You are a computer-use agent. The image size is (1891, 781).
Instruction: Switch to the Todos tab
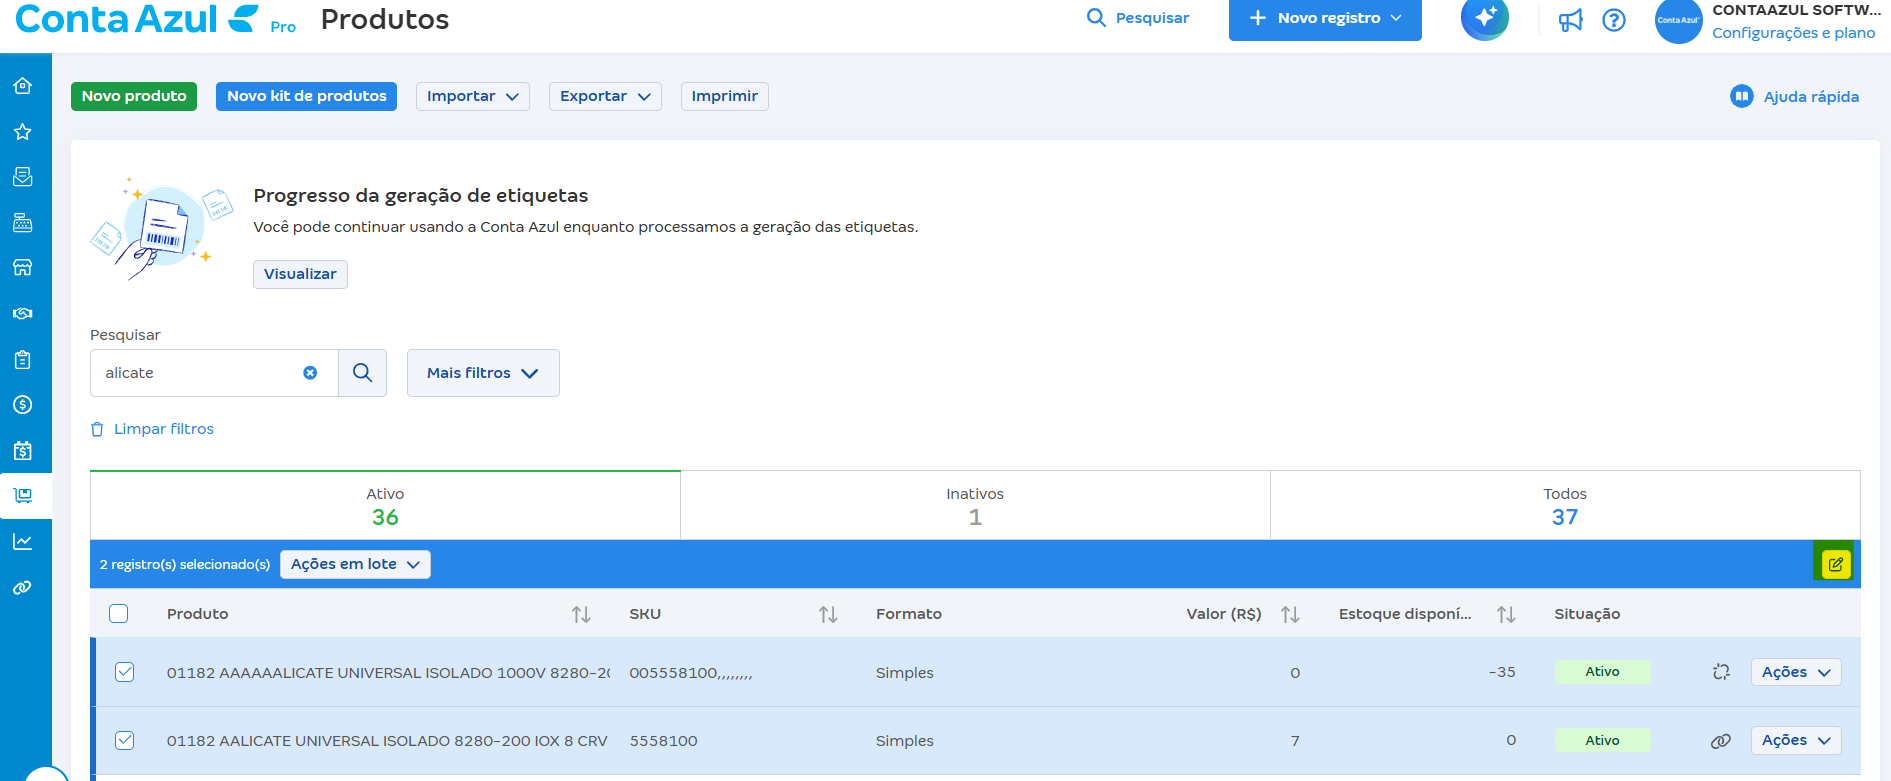1565,506
